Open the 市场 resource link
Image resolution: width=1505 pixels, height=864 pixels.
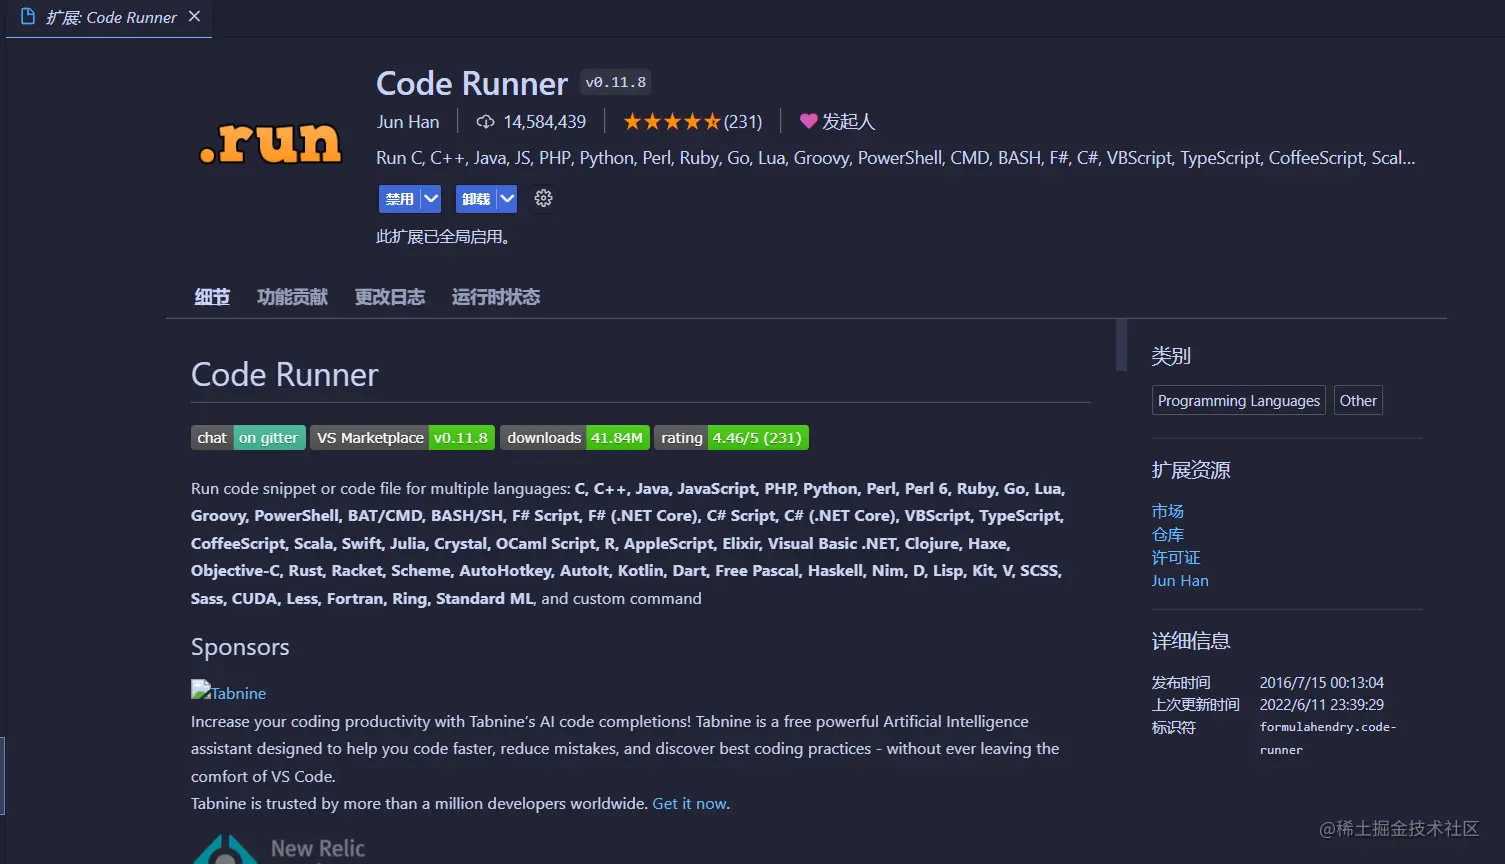pyautogui.click(x=1167, y=511)
